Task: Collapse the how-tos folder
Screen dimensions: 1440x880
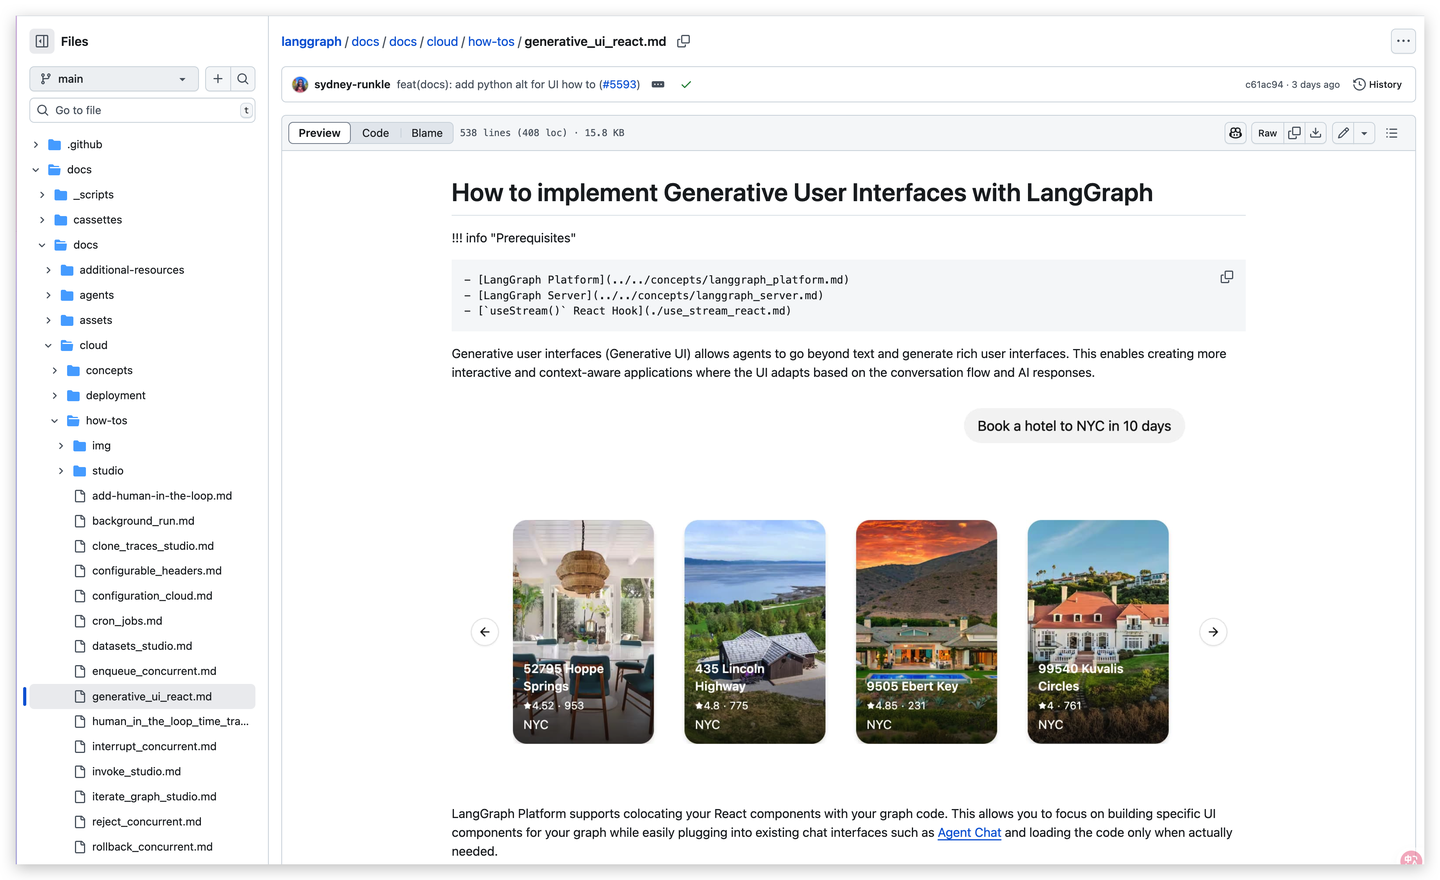Action: tap(55, 421)
